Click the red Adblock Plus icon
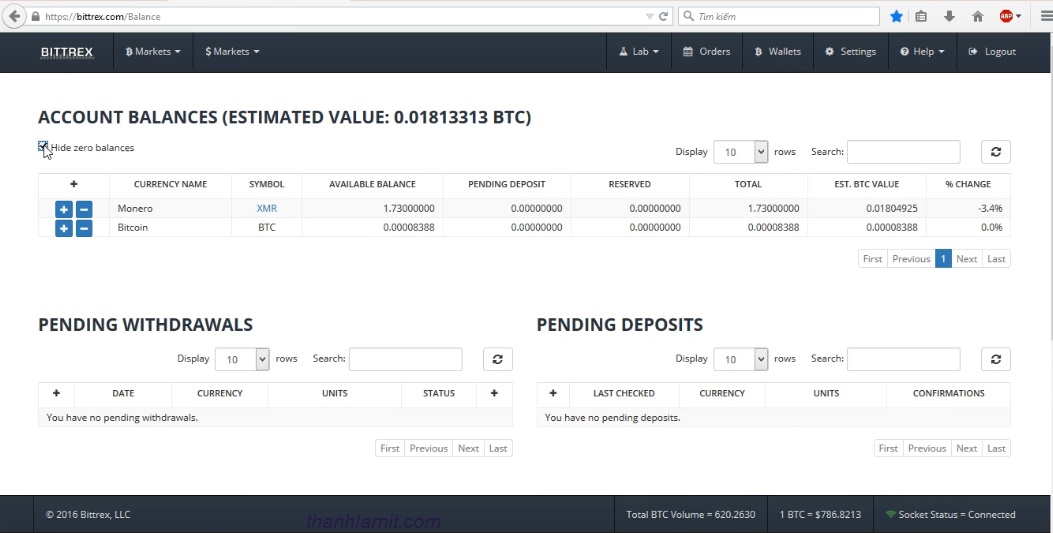 (1006, 16)
